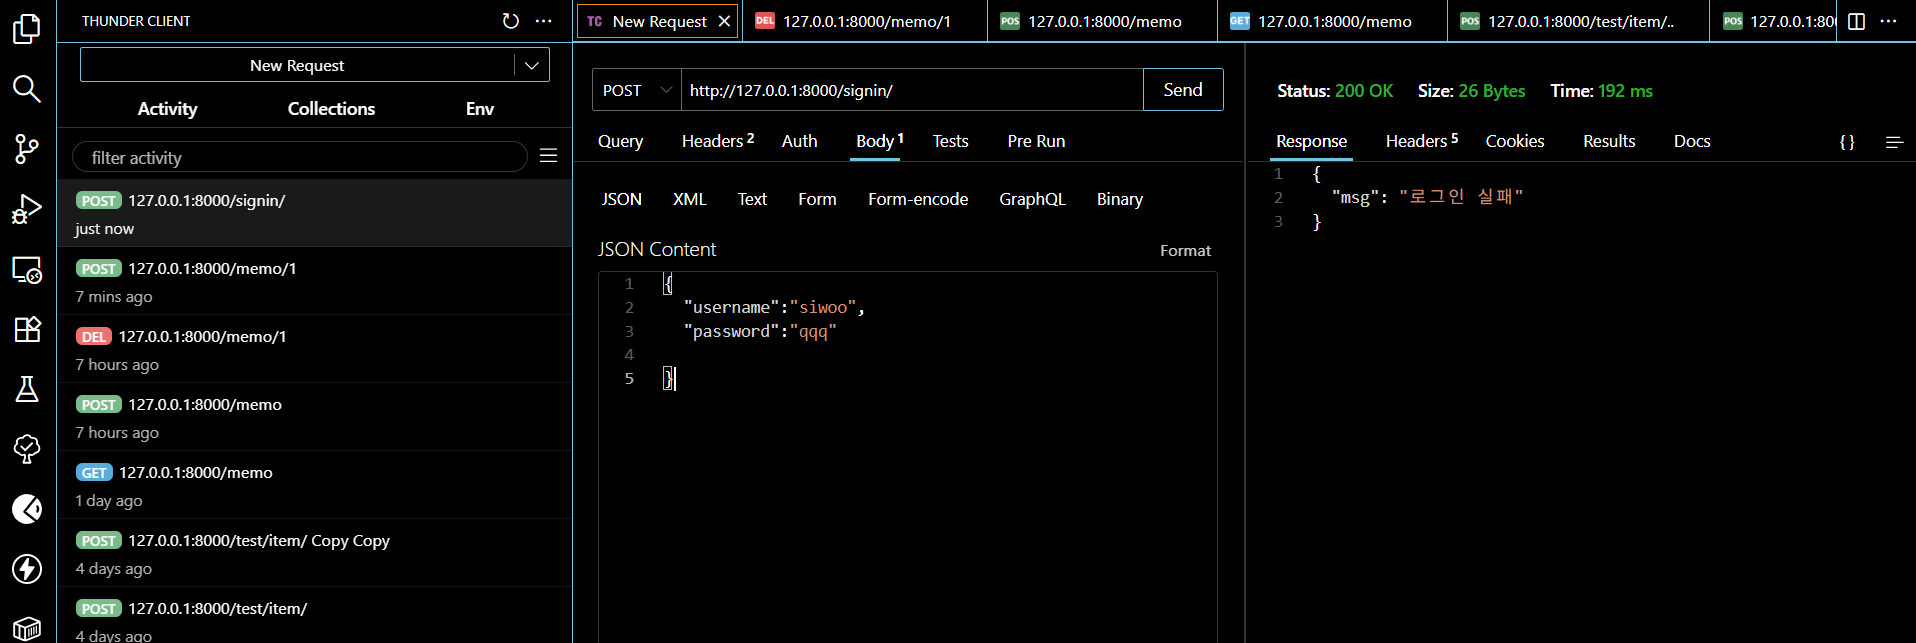Open GET 127.0.0.1:8000/memo activity entry
This screenshot has width=1916, height=643.
tap(314, 485)
